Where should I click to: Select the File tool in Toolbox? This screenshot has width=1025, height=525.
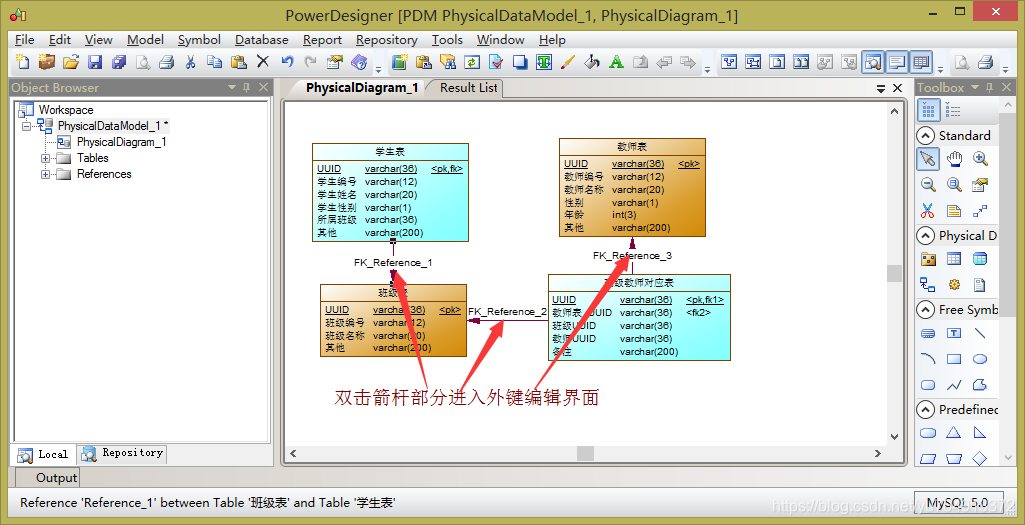[x=980, y=284]
